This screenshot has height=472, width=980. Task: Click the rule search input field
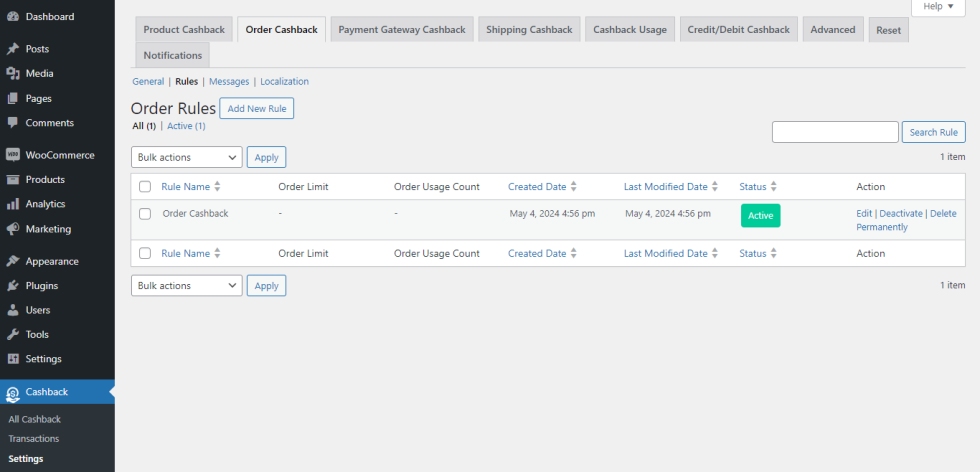pos(835,132)
